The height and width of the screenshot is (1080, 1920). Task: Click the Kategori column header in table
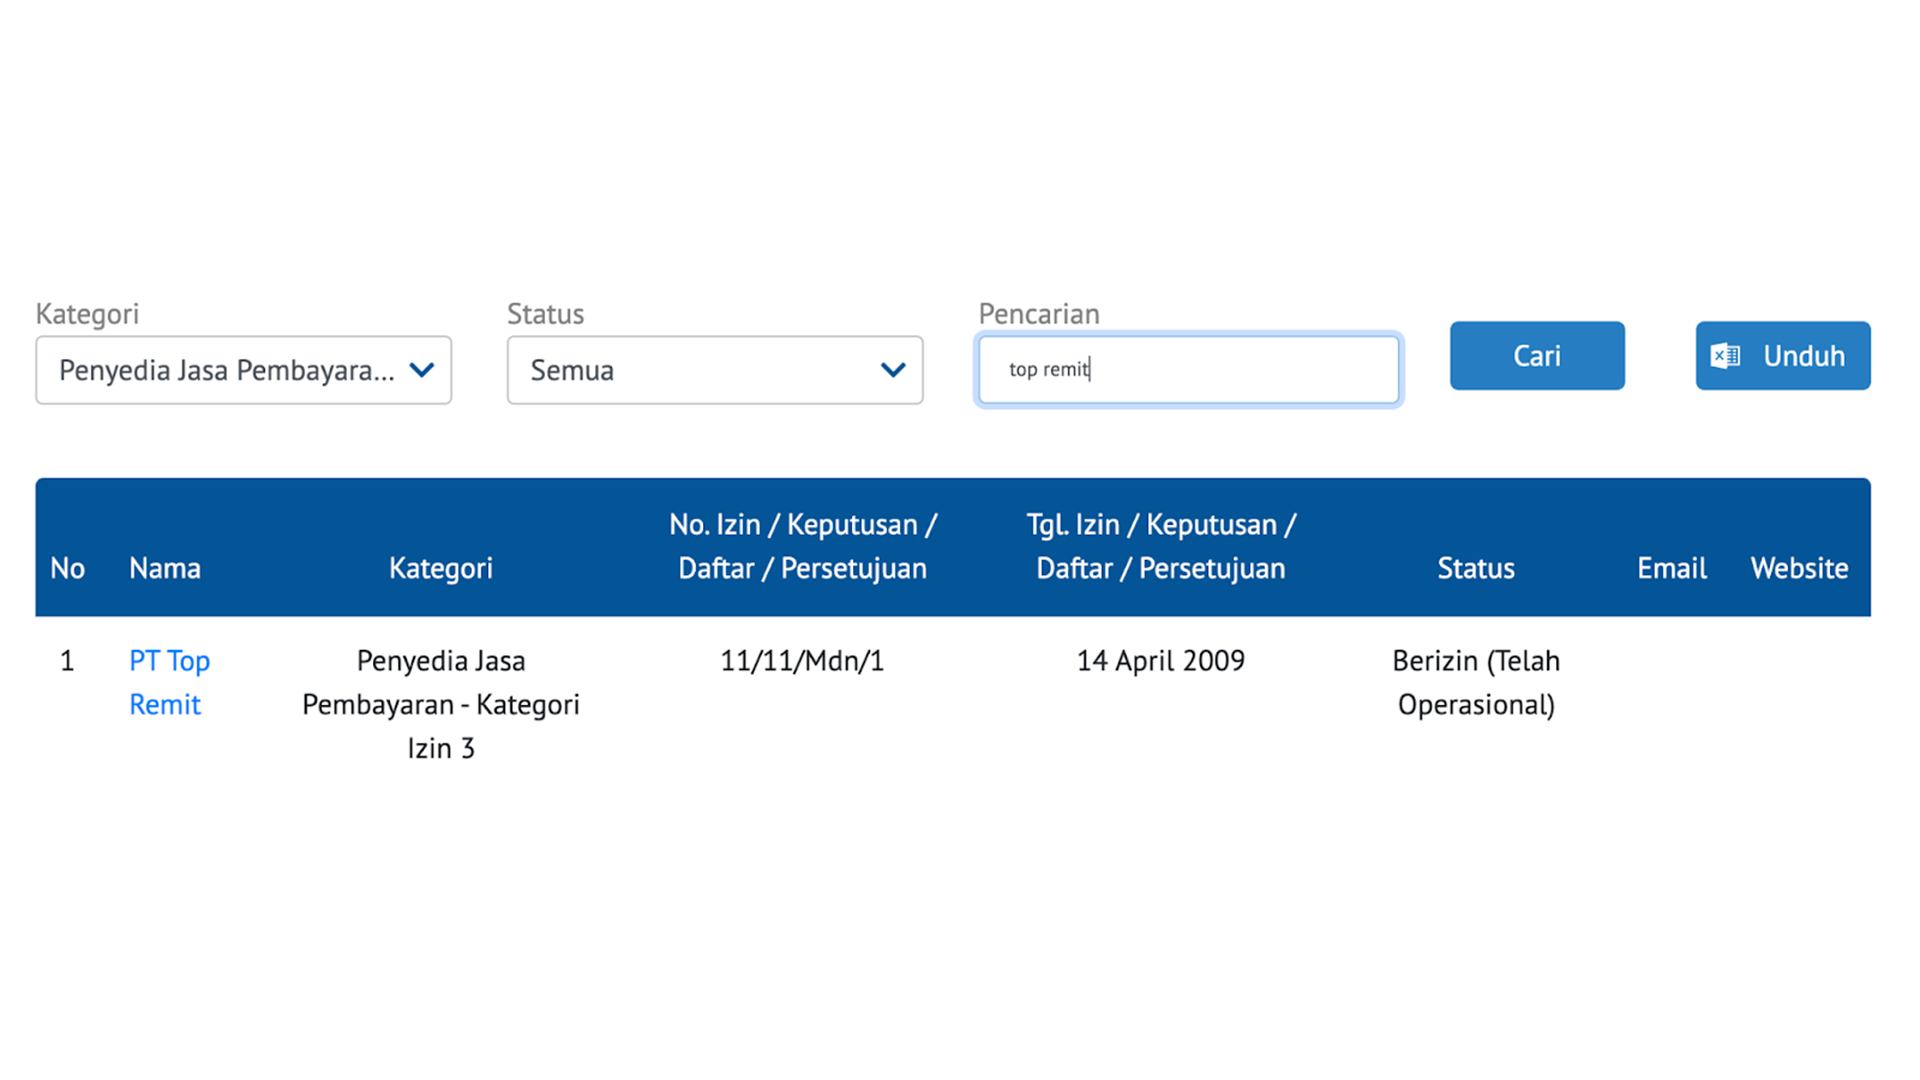pos(441,568)
